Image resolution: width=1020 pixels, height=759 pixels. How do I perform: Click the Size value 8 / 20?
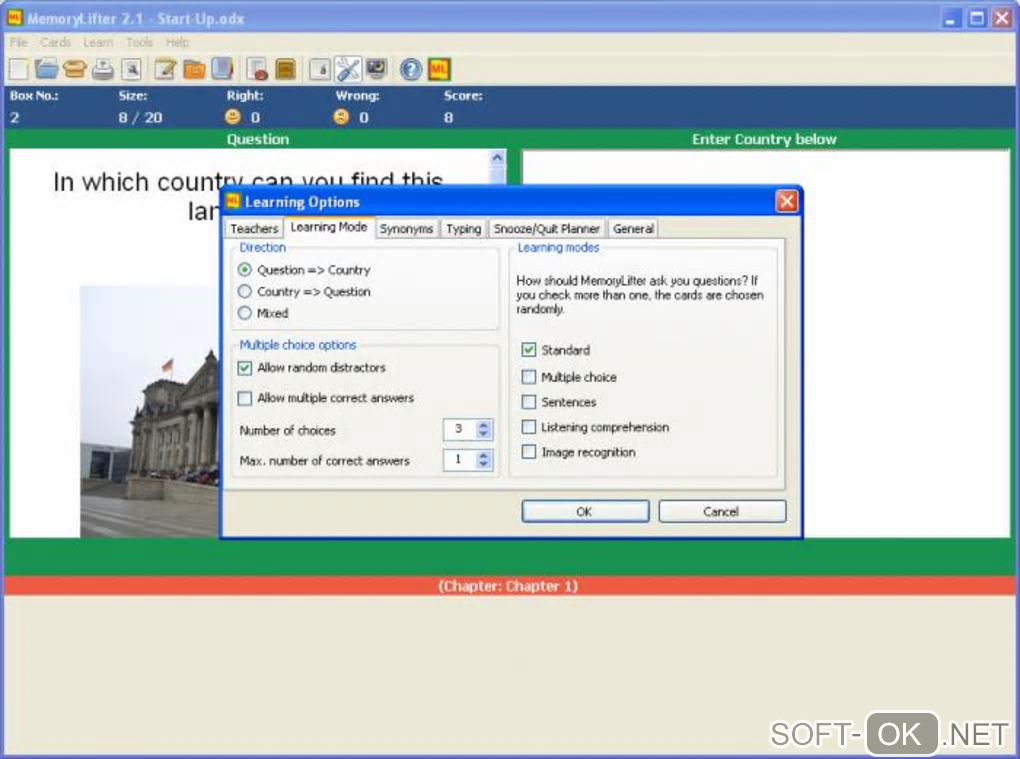(141, 118)
